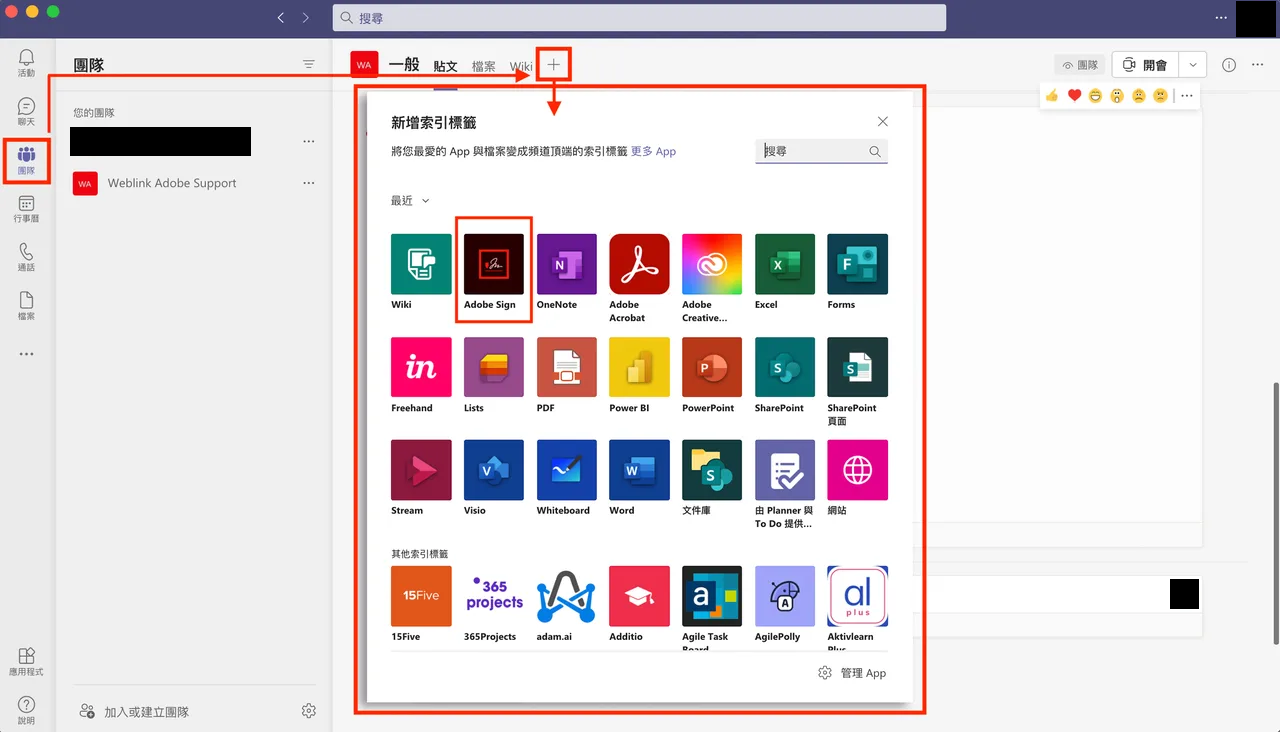
Task: Choose the Freehand app tile
Action: pyautogui.click(x=421, y=367)
